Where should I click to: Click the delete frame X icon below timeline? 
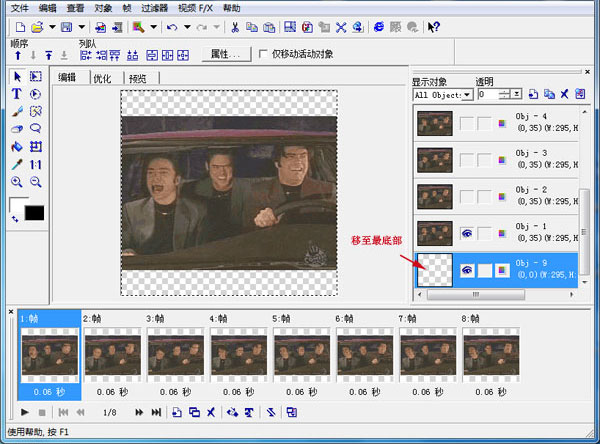click(x=211, y=412)
